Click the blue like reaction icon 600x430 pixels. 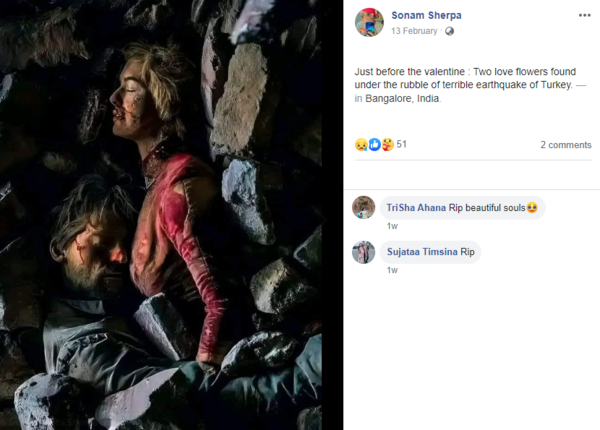click(x=374, y=145)
